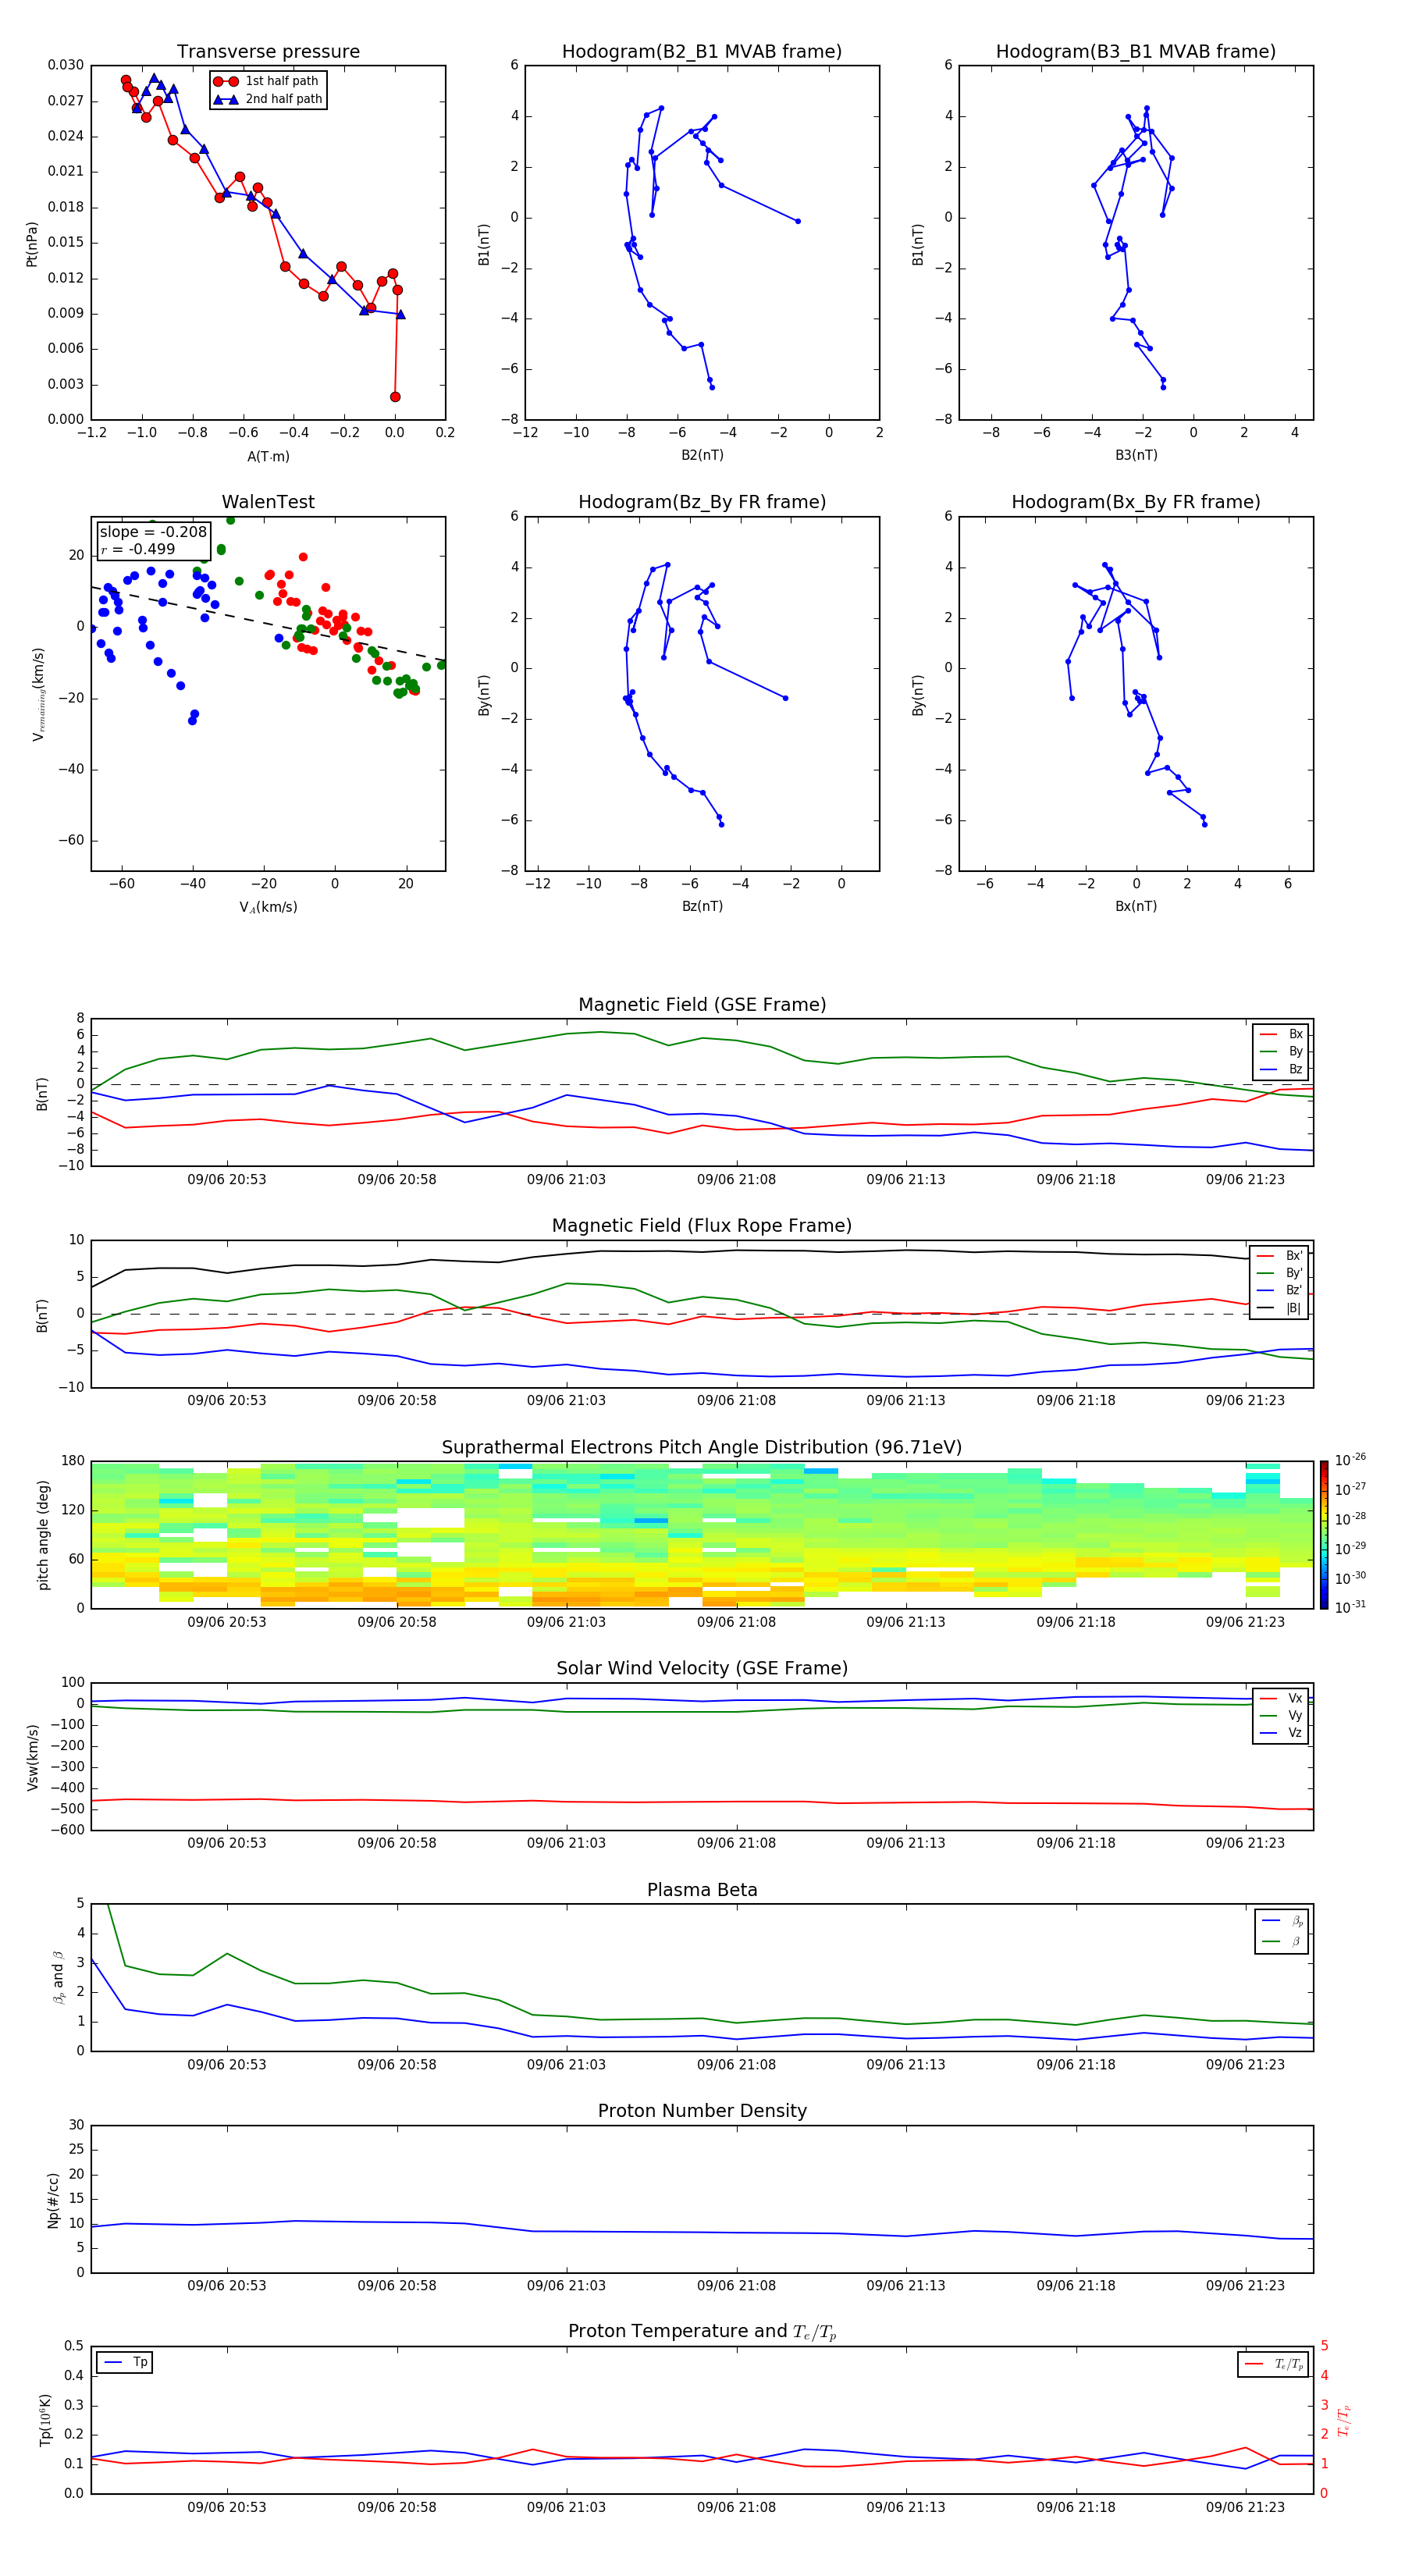Viewport: 1405px width, 2576px height.
Task: Click the 'Np(#/cc)' axis label
Action: tap(54, 2200)
